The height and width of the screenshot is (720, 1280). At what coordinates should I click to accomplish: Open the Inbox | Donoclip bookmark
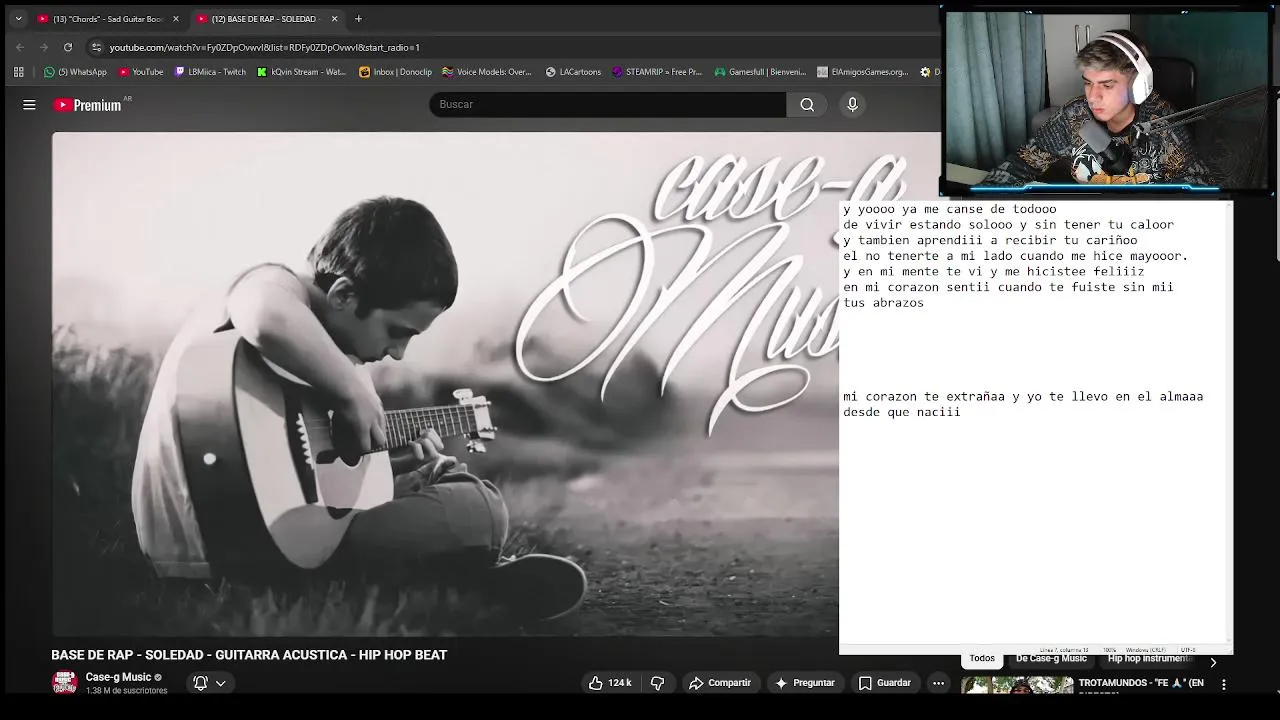pos(395,72)
